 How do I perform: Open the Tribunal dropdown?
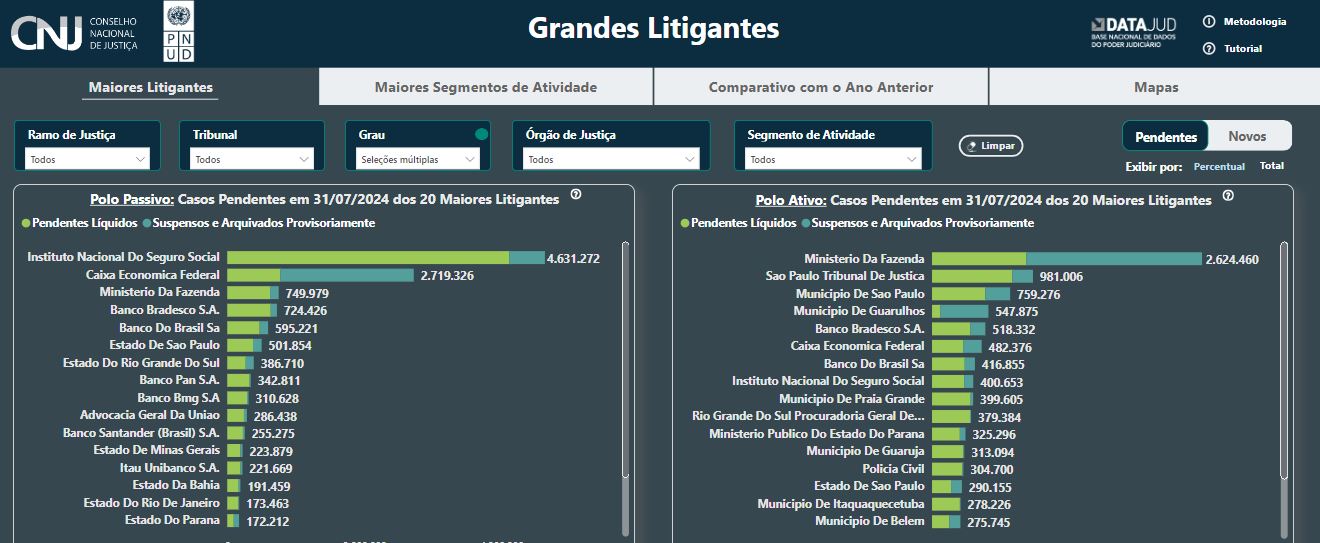[x=253, y=159]
